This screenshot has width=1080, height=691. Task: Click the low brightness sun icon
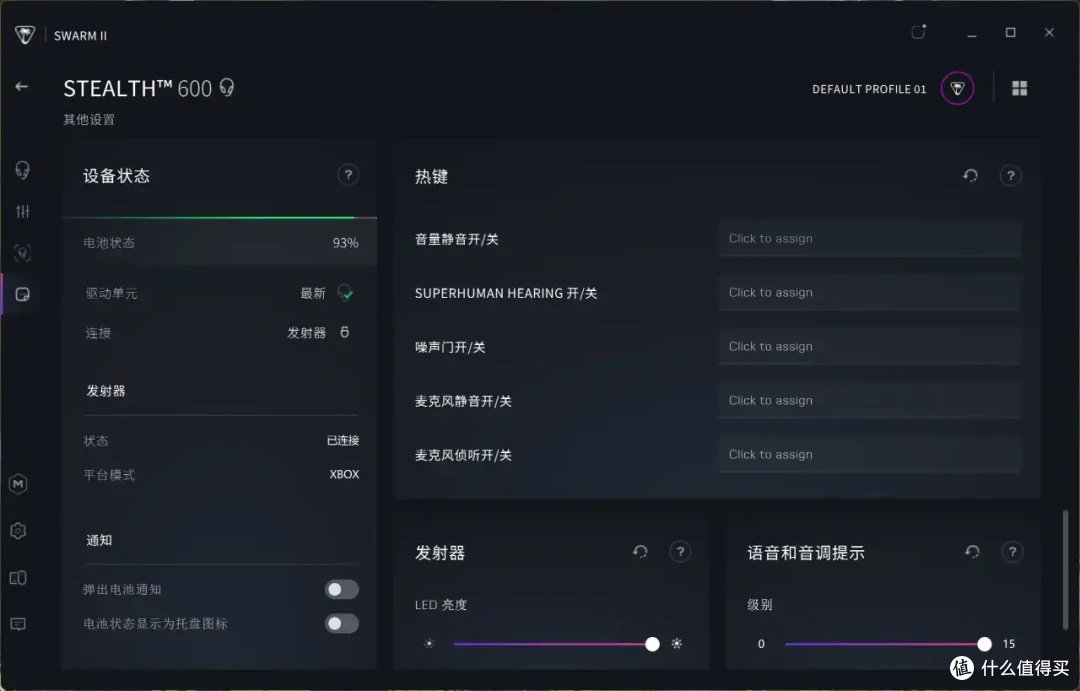[x=429, y=643]
